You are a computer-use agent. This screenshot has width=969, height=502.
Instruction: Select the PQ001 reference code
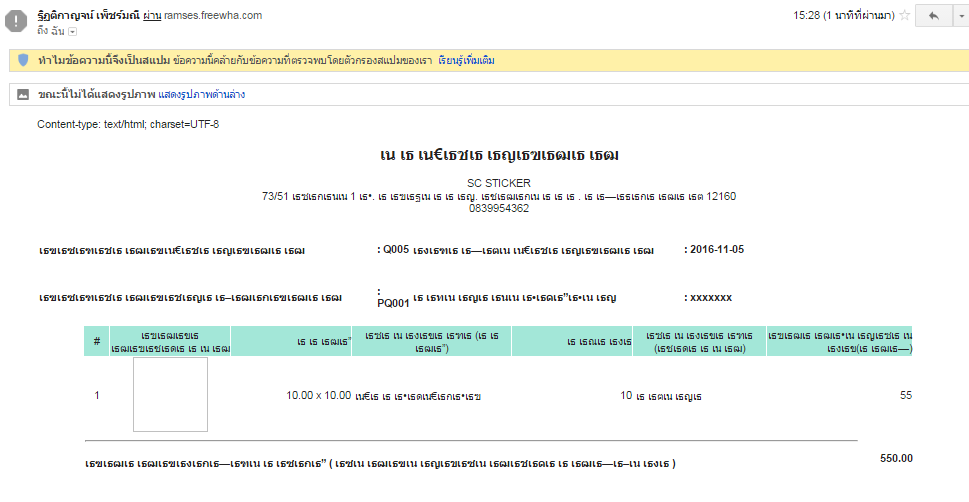(x=393, y=304)
